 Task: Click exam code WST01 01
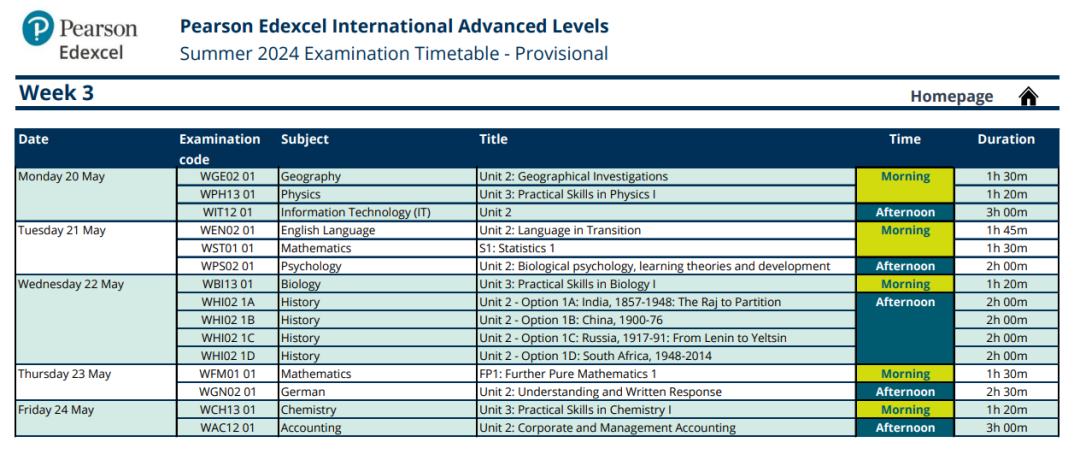[227, 248]
